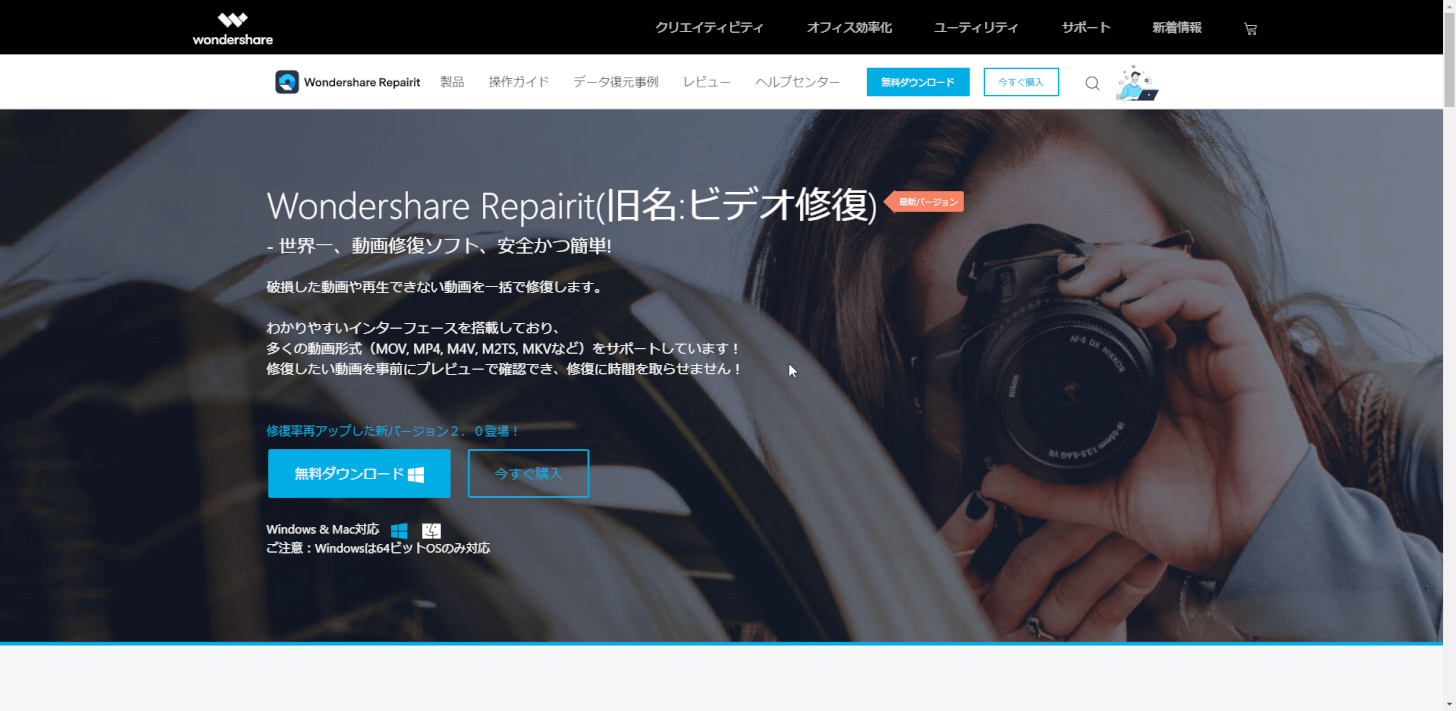
Task: Open the shopping cart icon
Action: (1250, 29)
